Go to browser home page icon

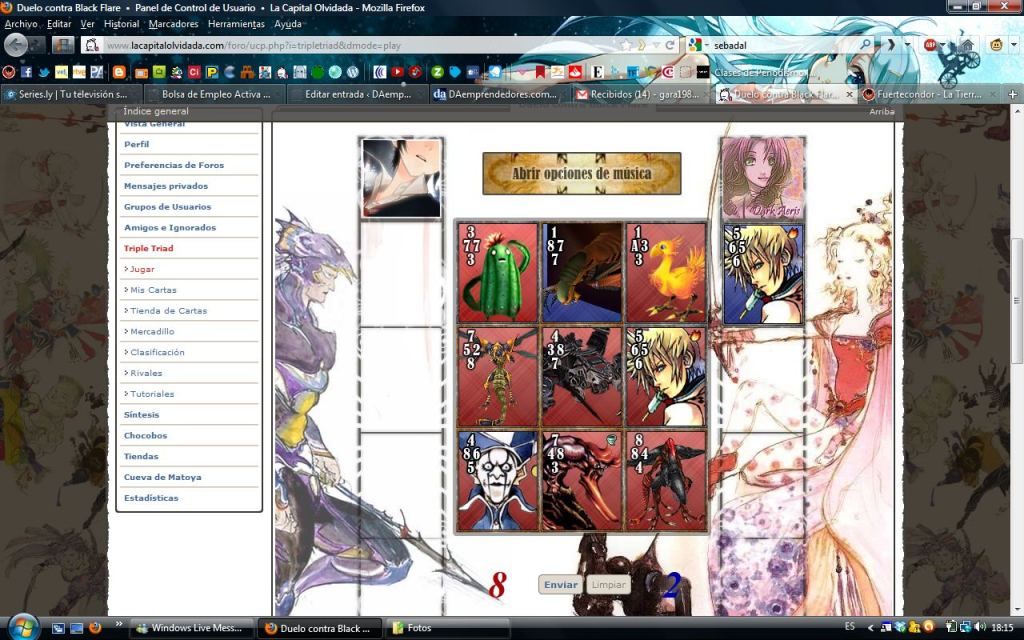pyautogui.click(x=967, y=45)
